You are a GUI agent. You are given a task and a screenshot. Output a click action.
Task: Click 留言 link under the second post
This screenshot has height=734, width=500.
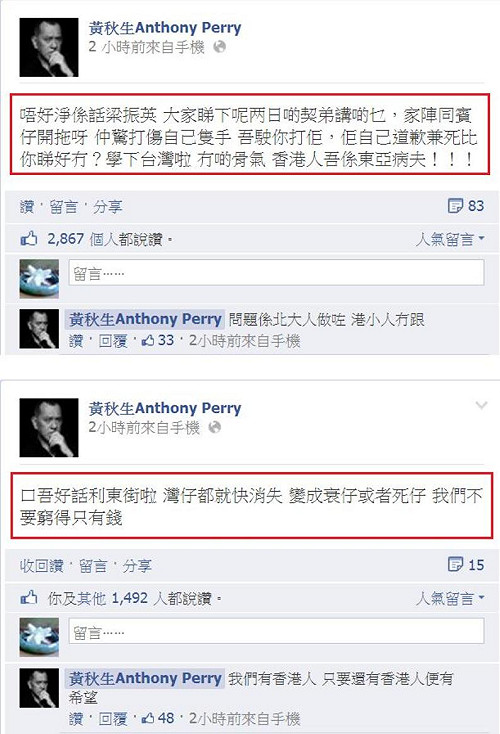pos(93,566)
